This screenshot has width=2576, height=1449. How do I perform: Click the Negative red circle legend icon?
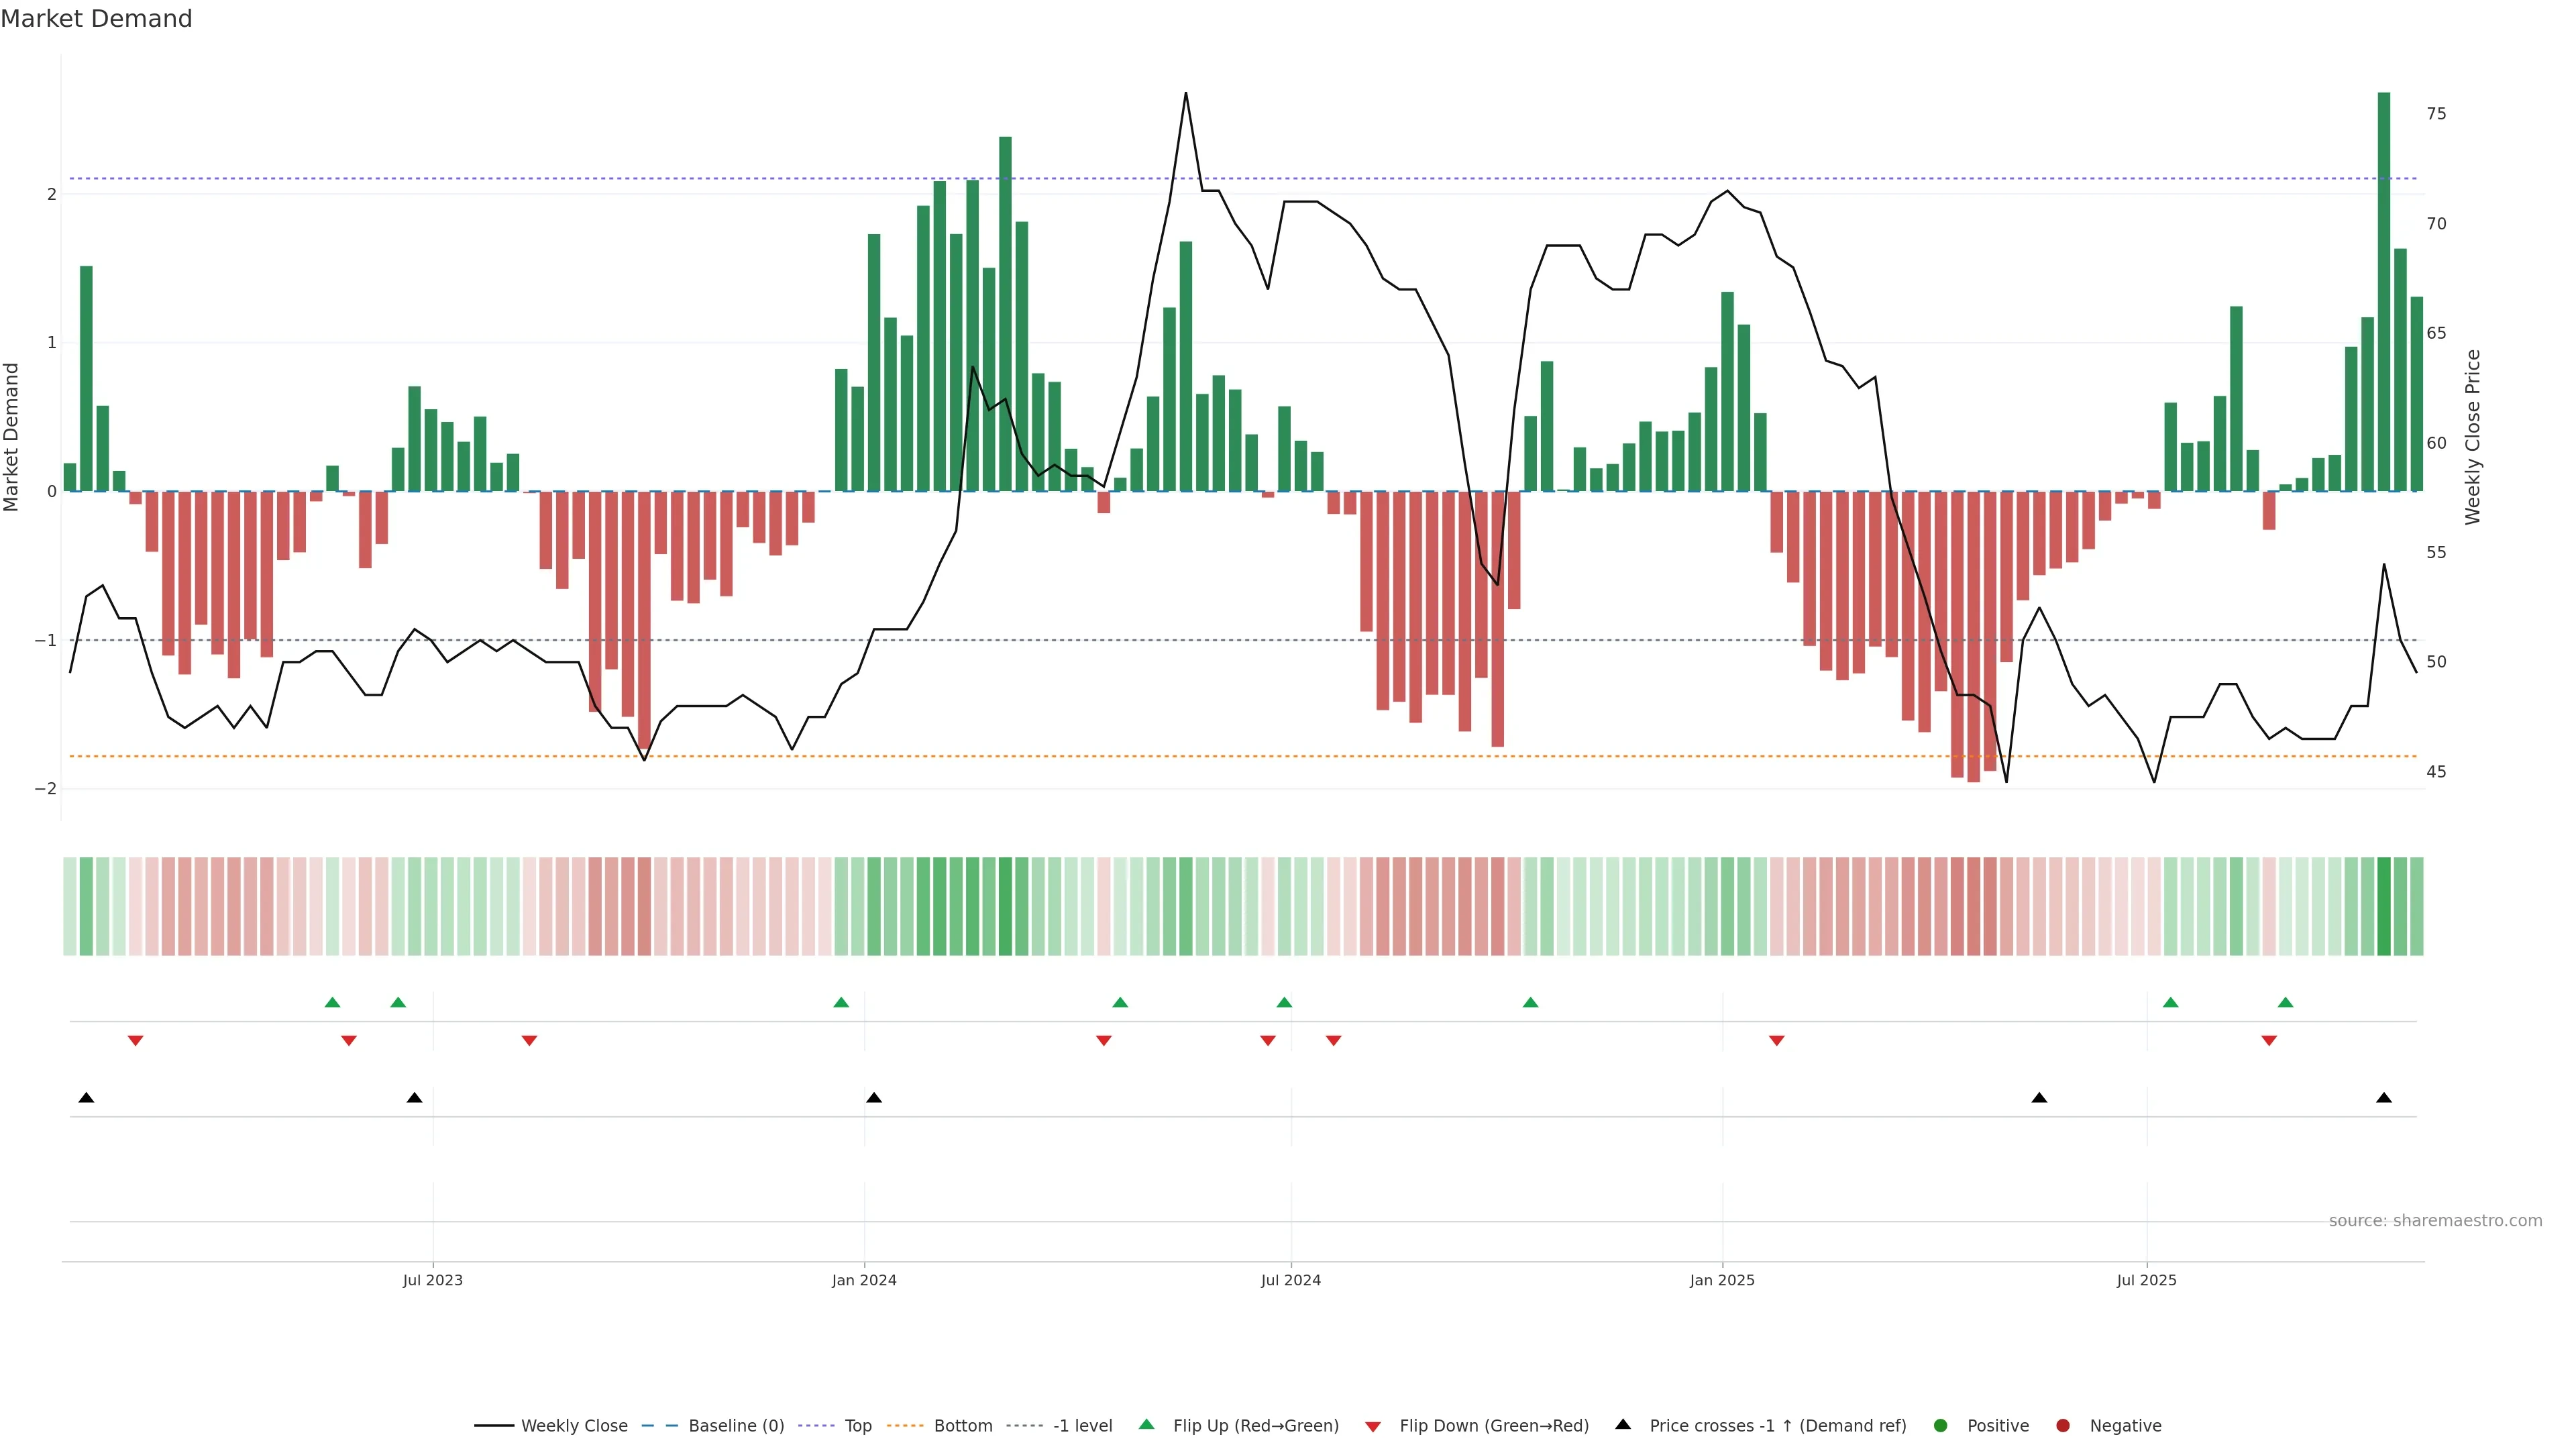click(x=2063, y=1426)
